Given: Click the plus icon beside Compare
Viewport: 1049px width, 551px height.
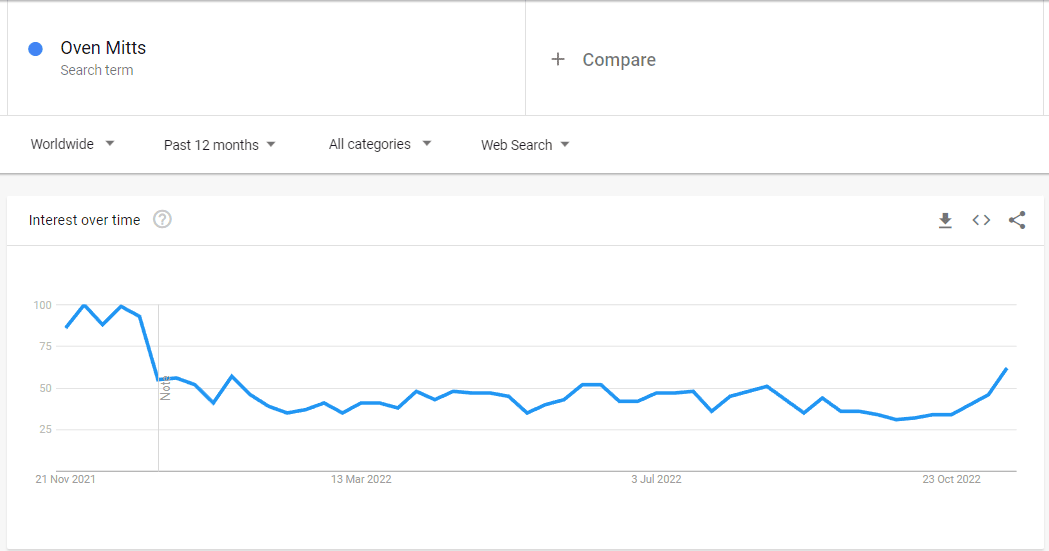Looking at the screenshot, I should 558,60.
